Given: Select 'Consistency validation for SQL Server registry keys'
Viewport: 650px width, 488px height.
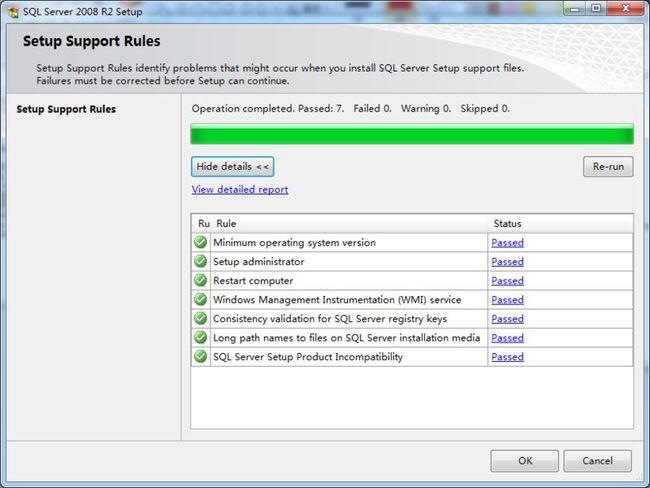Looking at the screenshot, I should pyautogui.click(x=330, y=319).
